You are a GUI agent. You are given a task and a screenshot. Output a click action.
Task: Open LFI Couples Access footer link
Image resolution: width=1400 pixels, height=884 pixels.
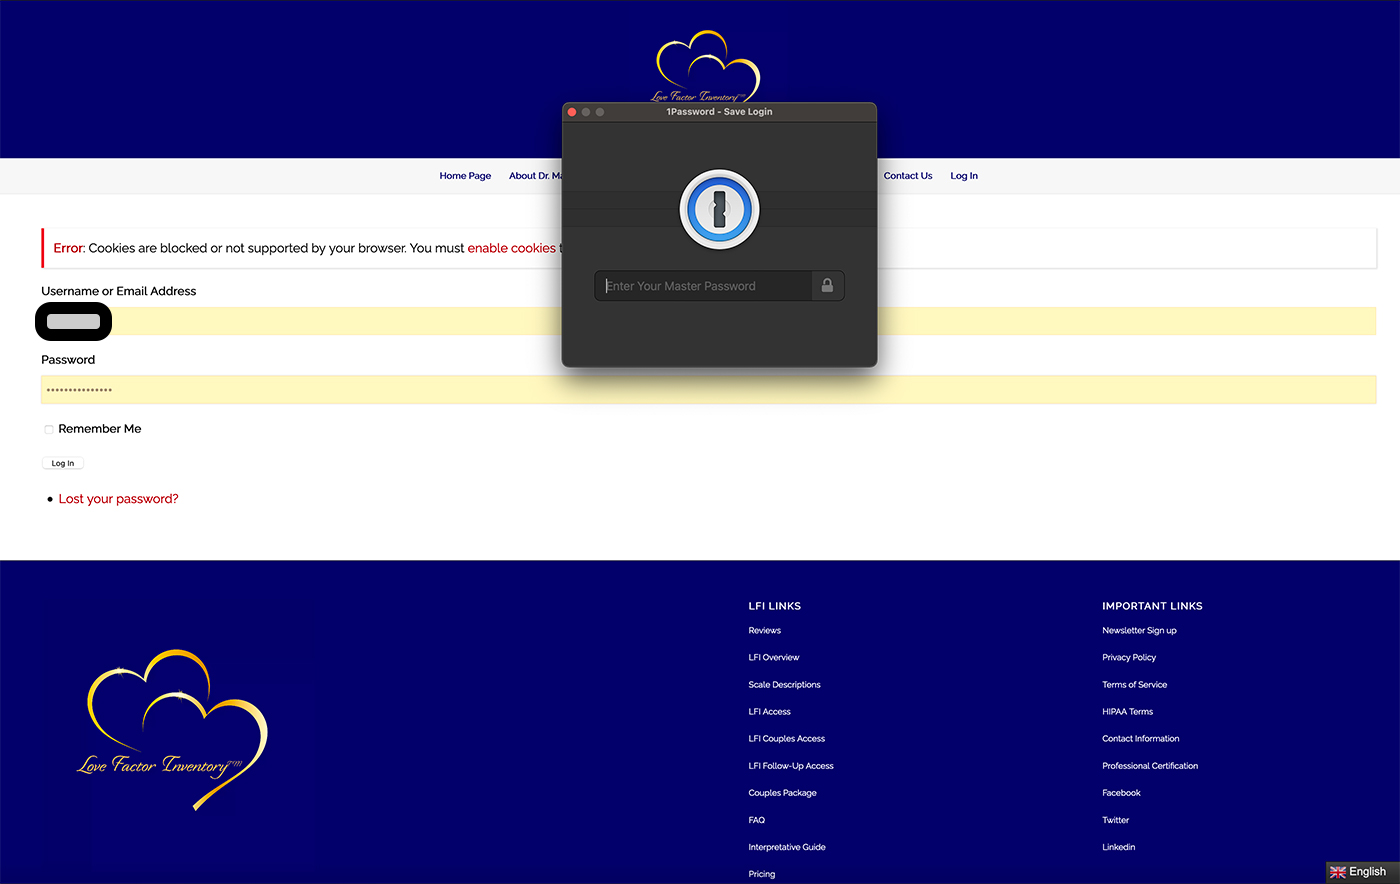coord(787,739)
